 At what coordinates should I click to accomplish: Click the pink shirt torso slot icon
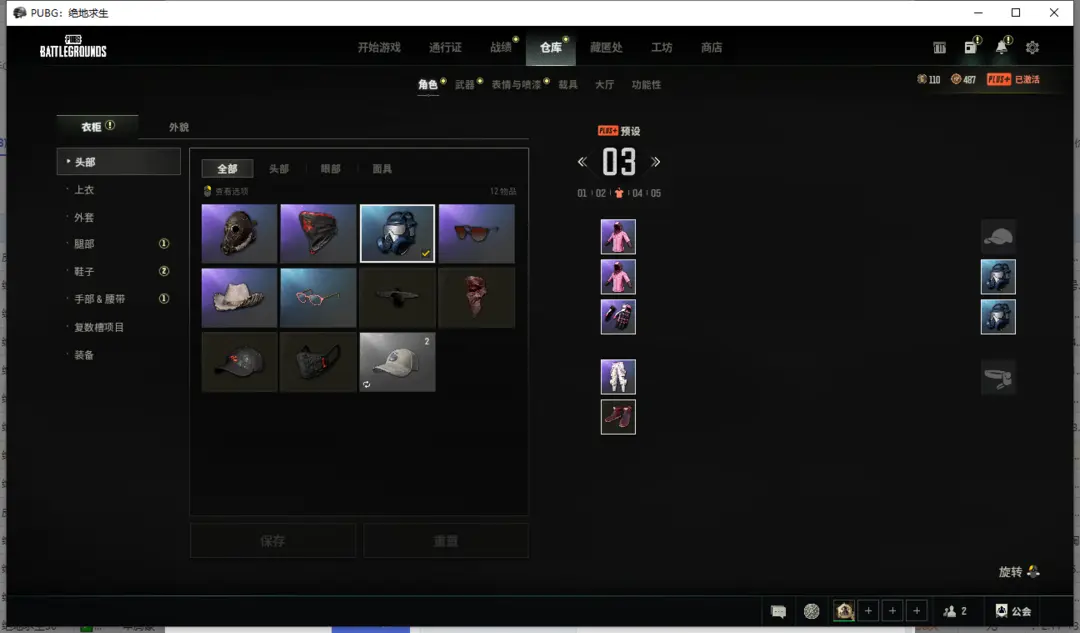click(x=618, y=237)
